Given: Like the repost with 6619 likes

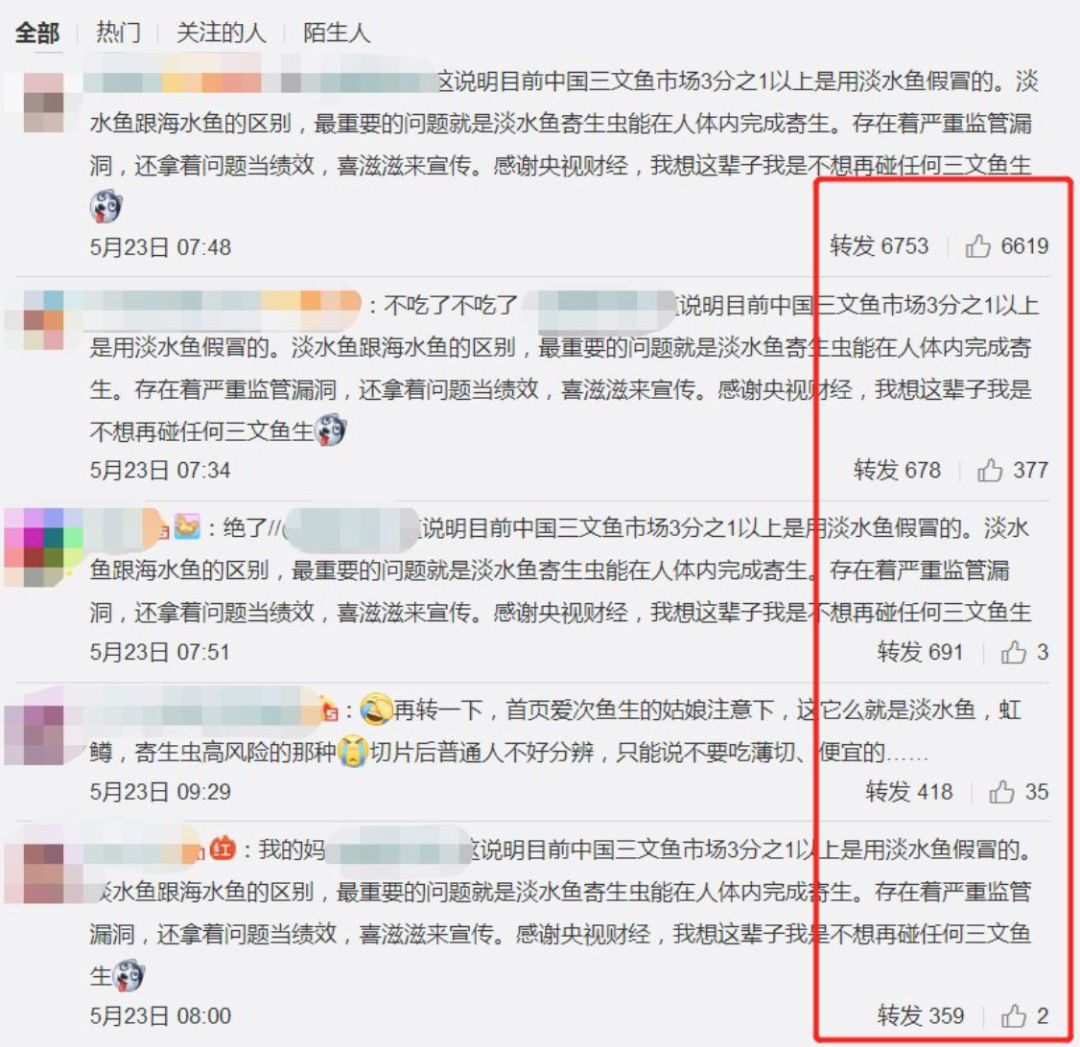Looking at the screenshot, I should (x=977, y=246).
